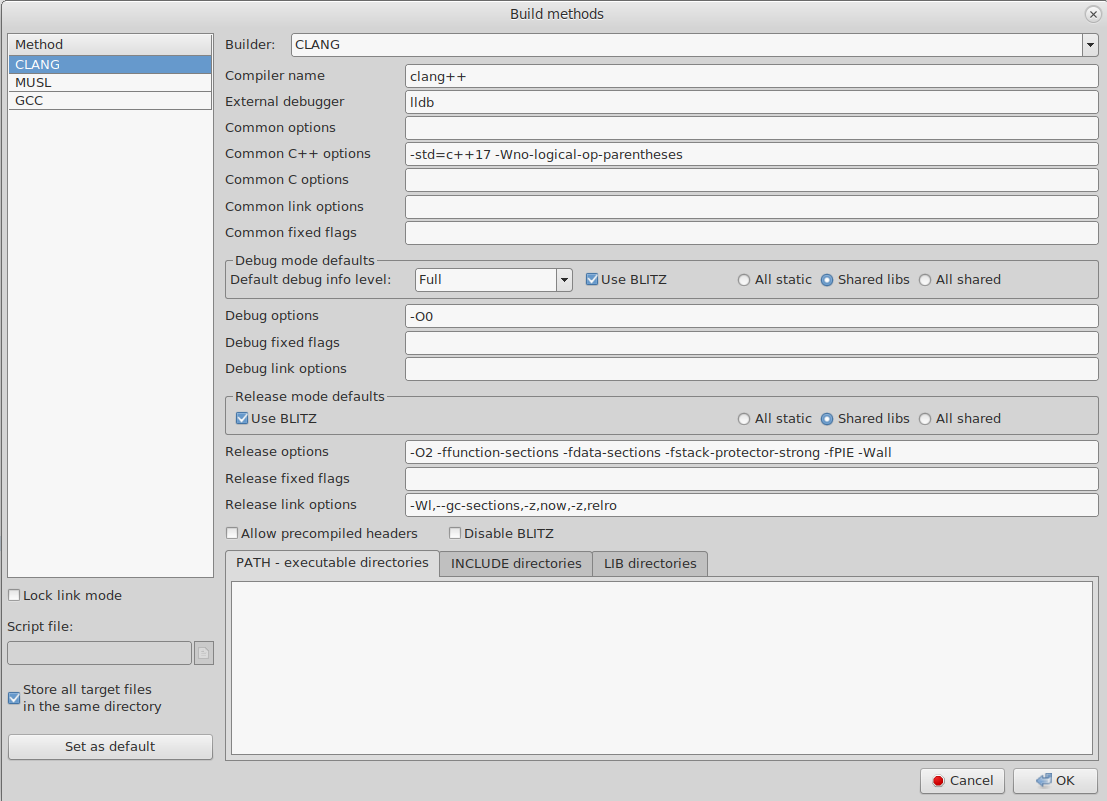The width and height of the screenshot is (1107, 801).
Task: Select the MUSL build method
Action: coord(110,83)
